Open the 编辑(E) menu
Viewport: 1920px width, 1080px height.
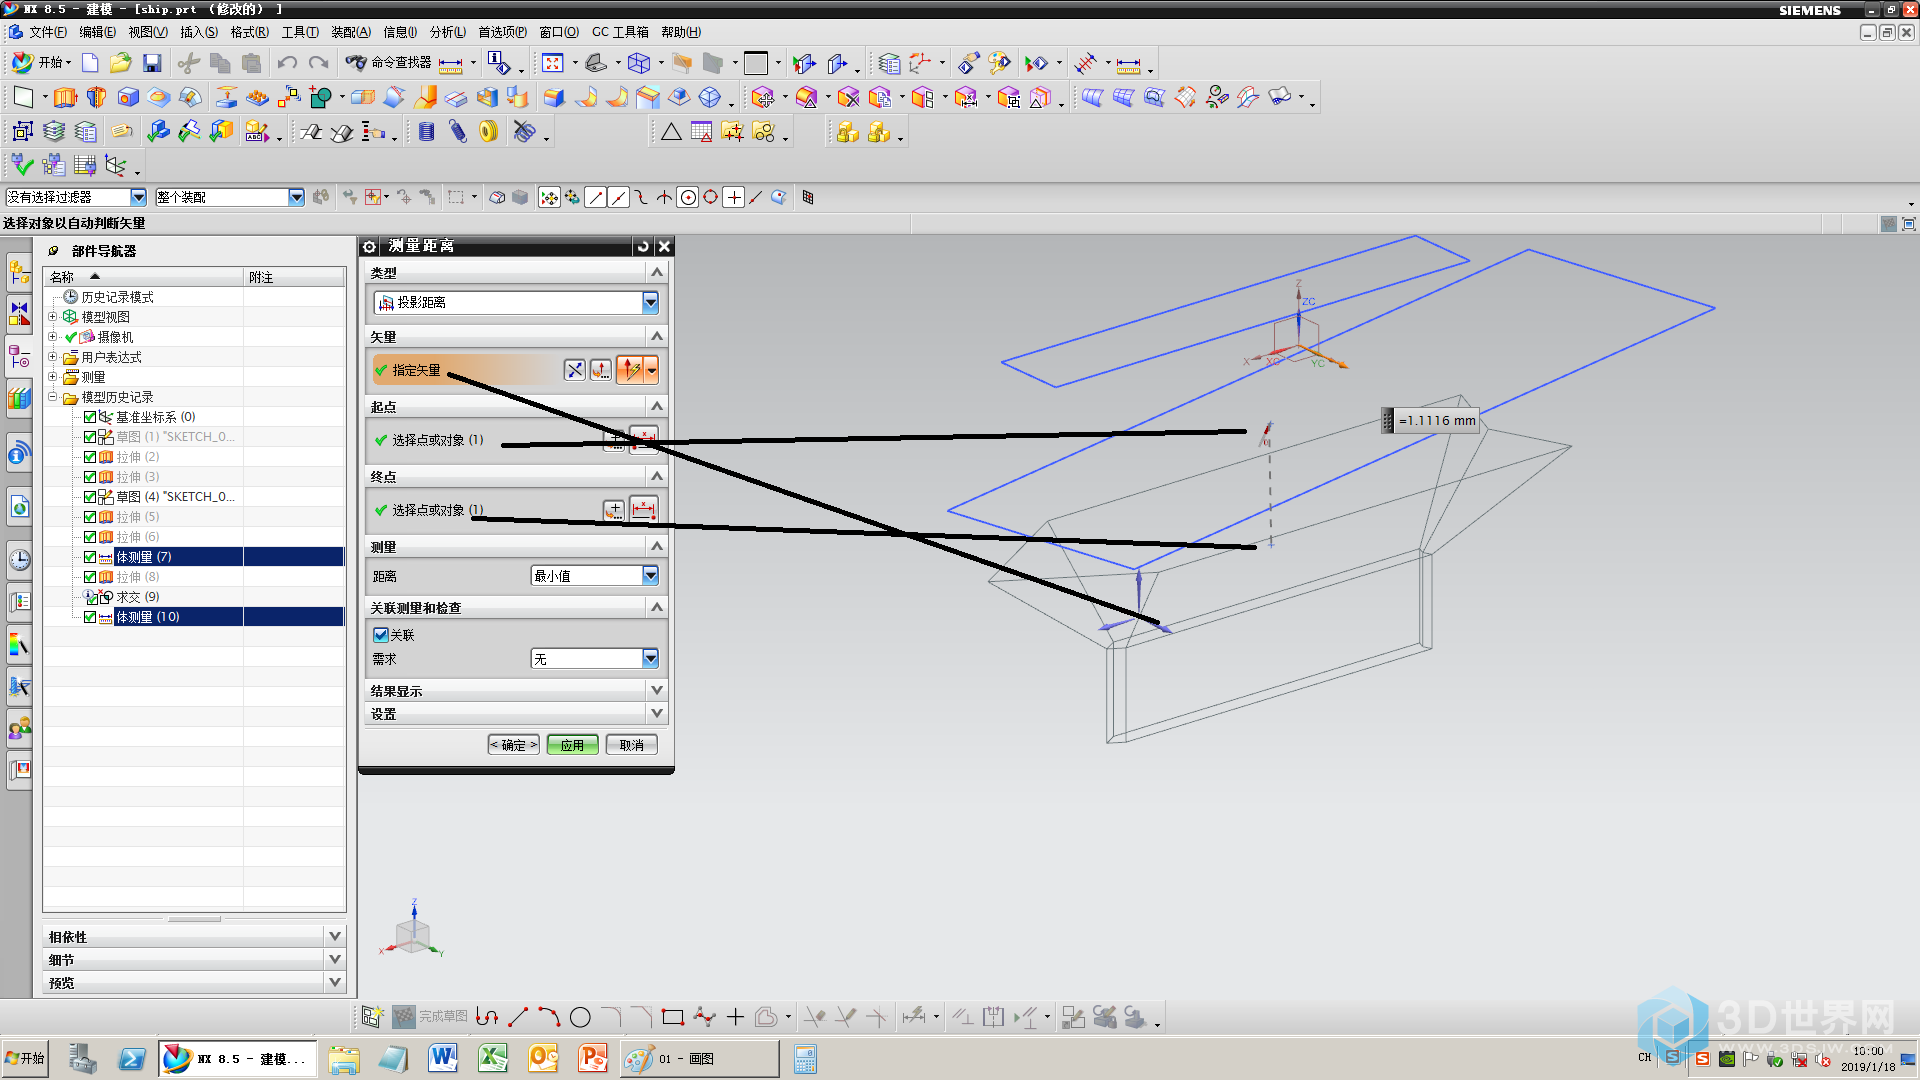point(97,32)
